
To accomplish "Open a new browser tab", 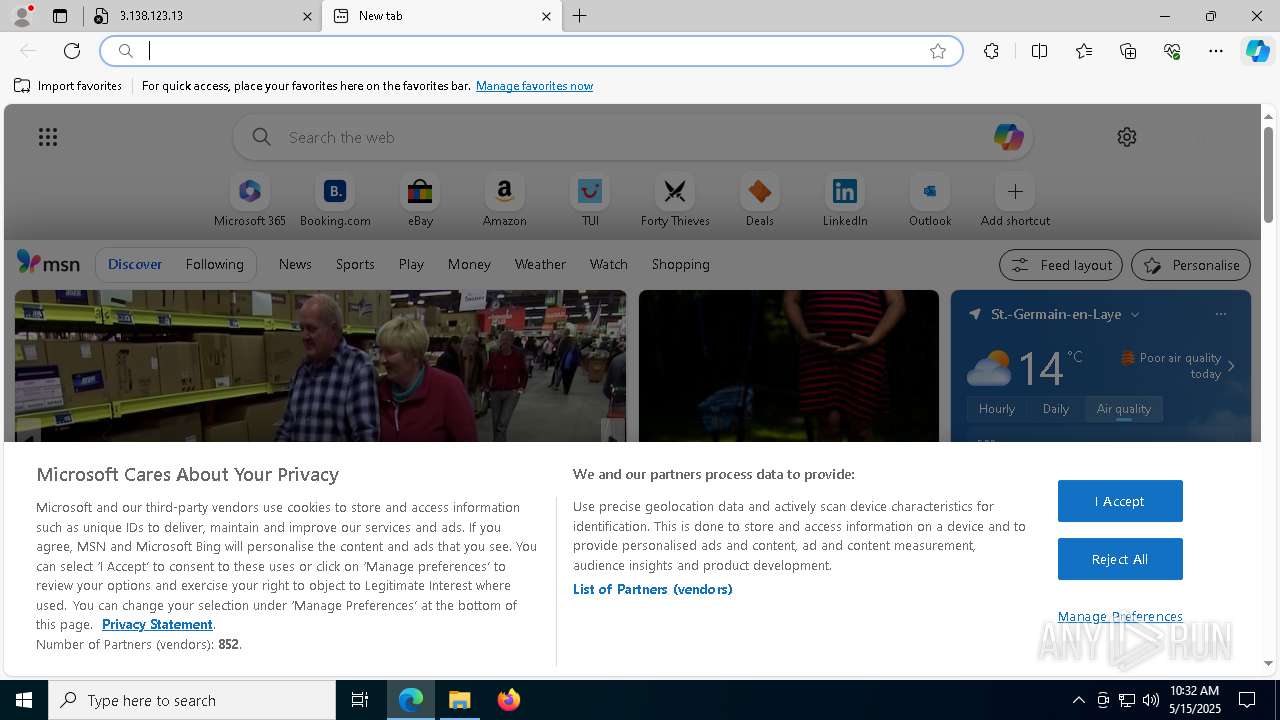I will click(579, 16).
